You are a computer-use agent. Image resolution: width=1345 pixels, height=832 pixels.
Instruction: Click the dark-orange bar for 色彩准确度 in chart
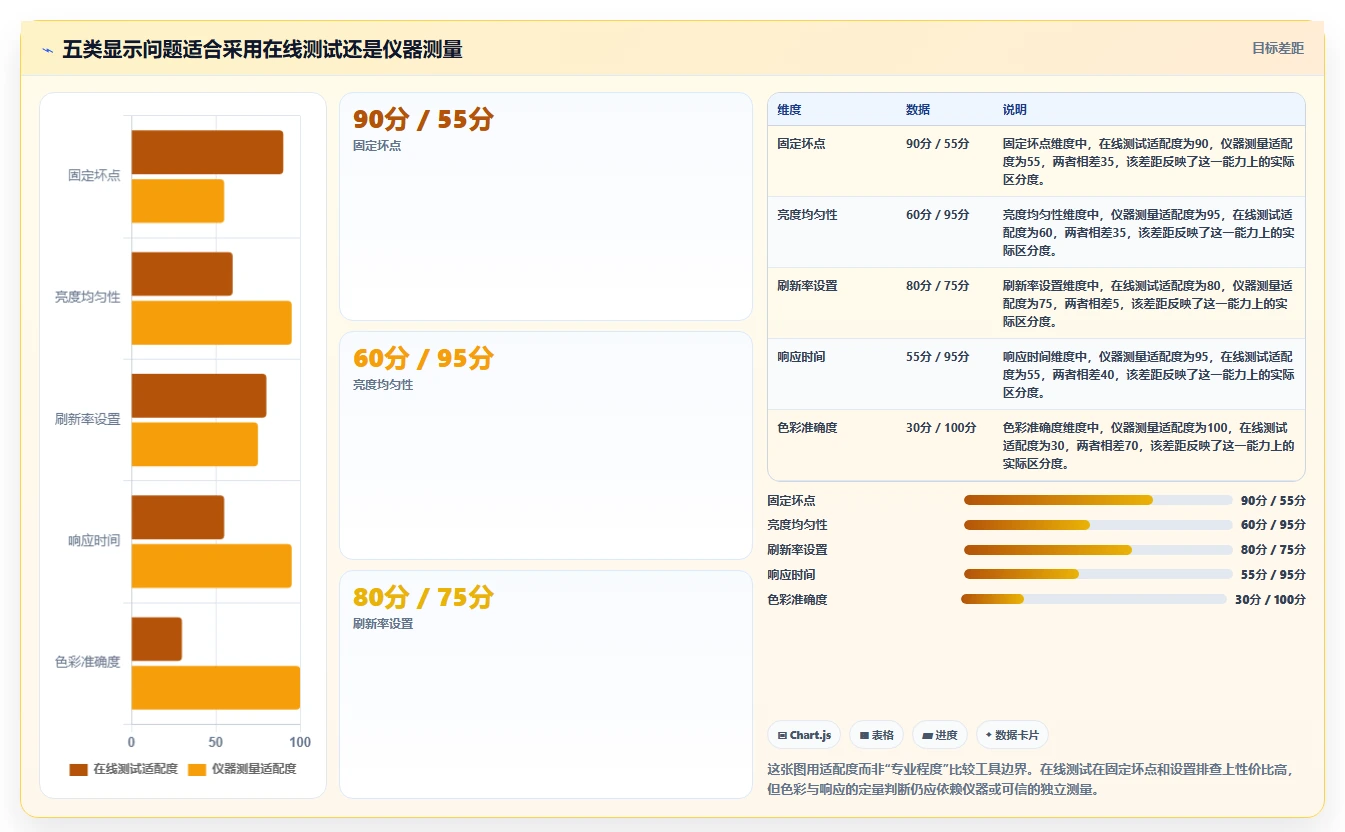click(157, 639)
